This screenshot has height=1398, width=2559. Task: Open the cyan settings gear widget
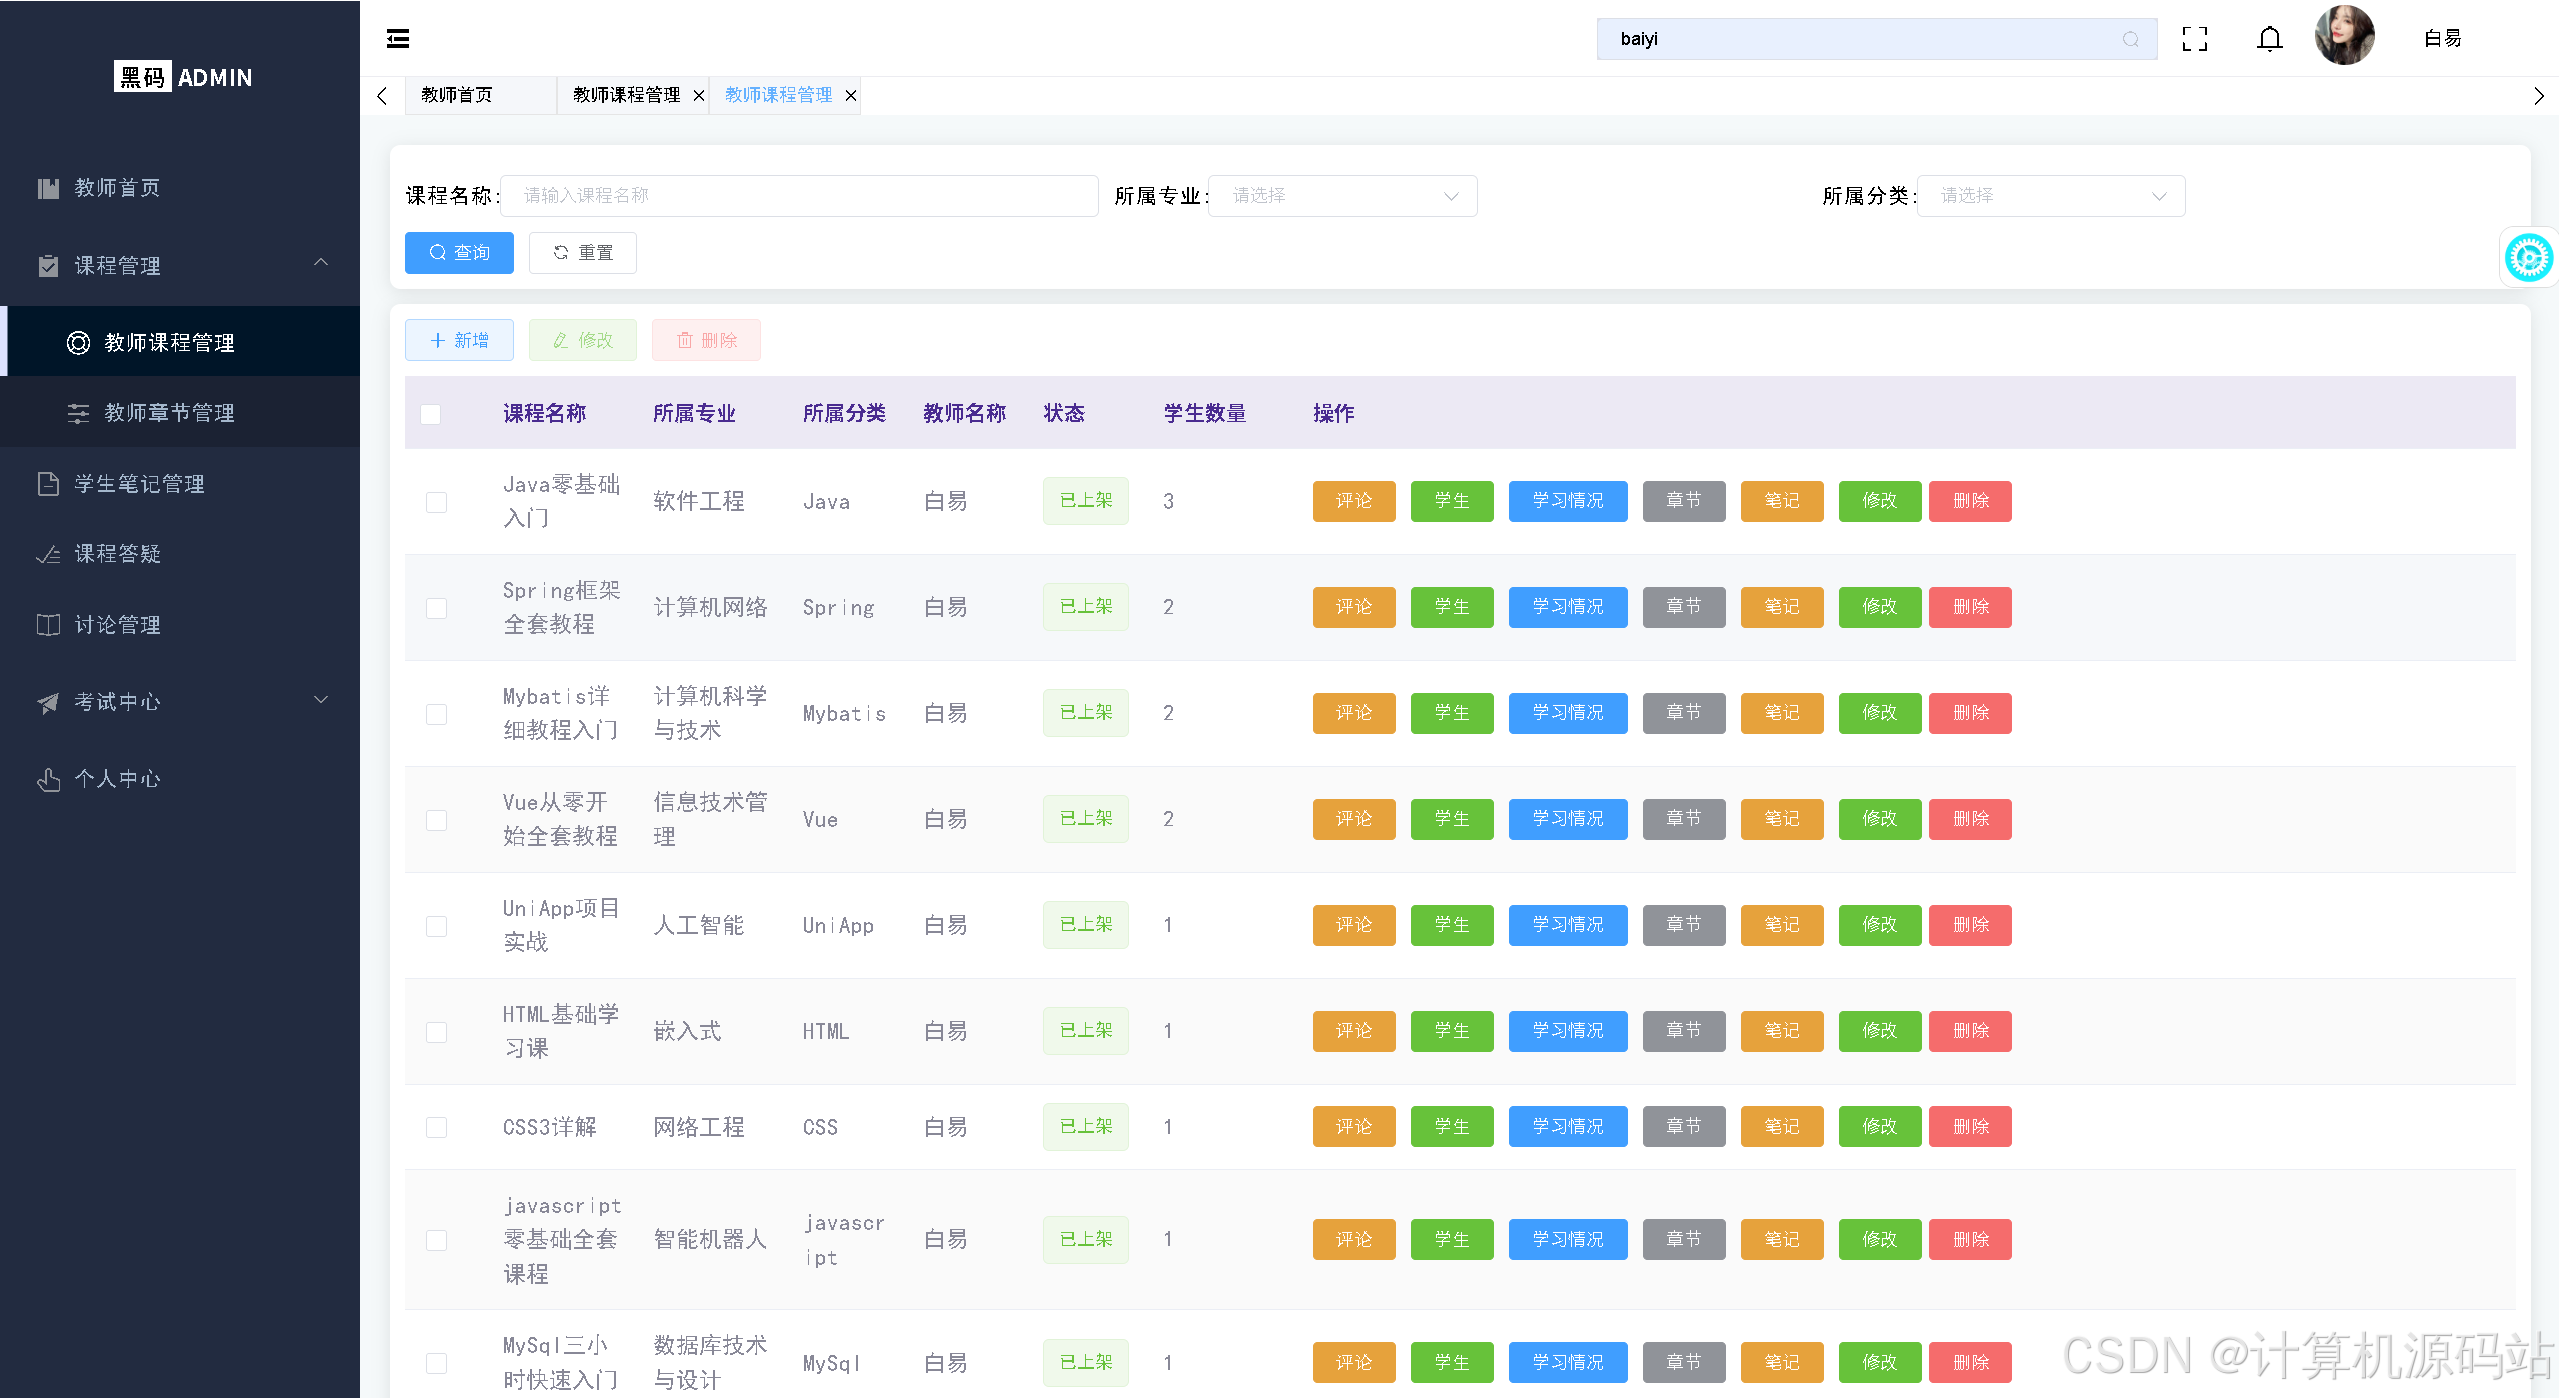click(x=2527, y=258)
